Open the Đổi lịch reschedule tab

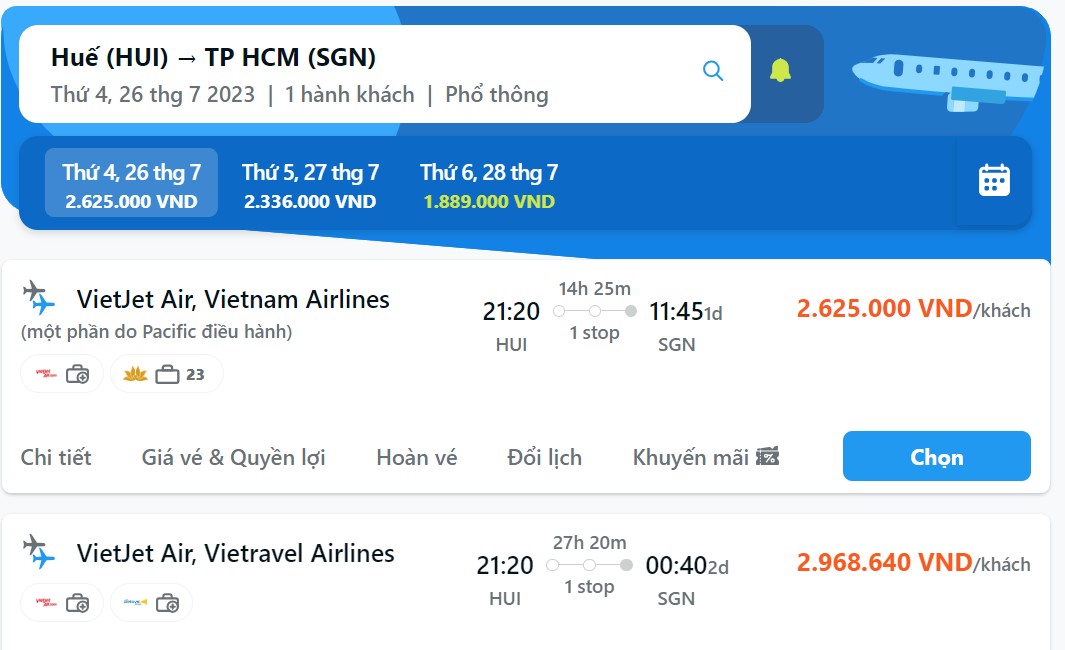544,457
